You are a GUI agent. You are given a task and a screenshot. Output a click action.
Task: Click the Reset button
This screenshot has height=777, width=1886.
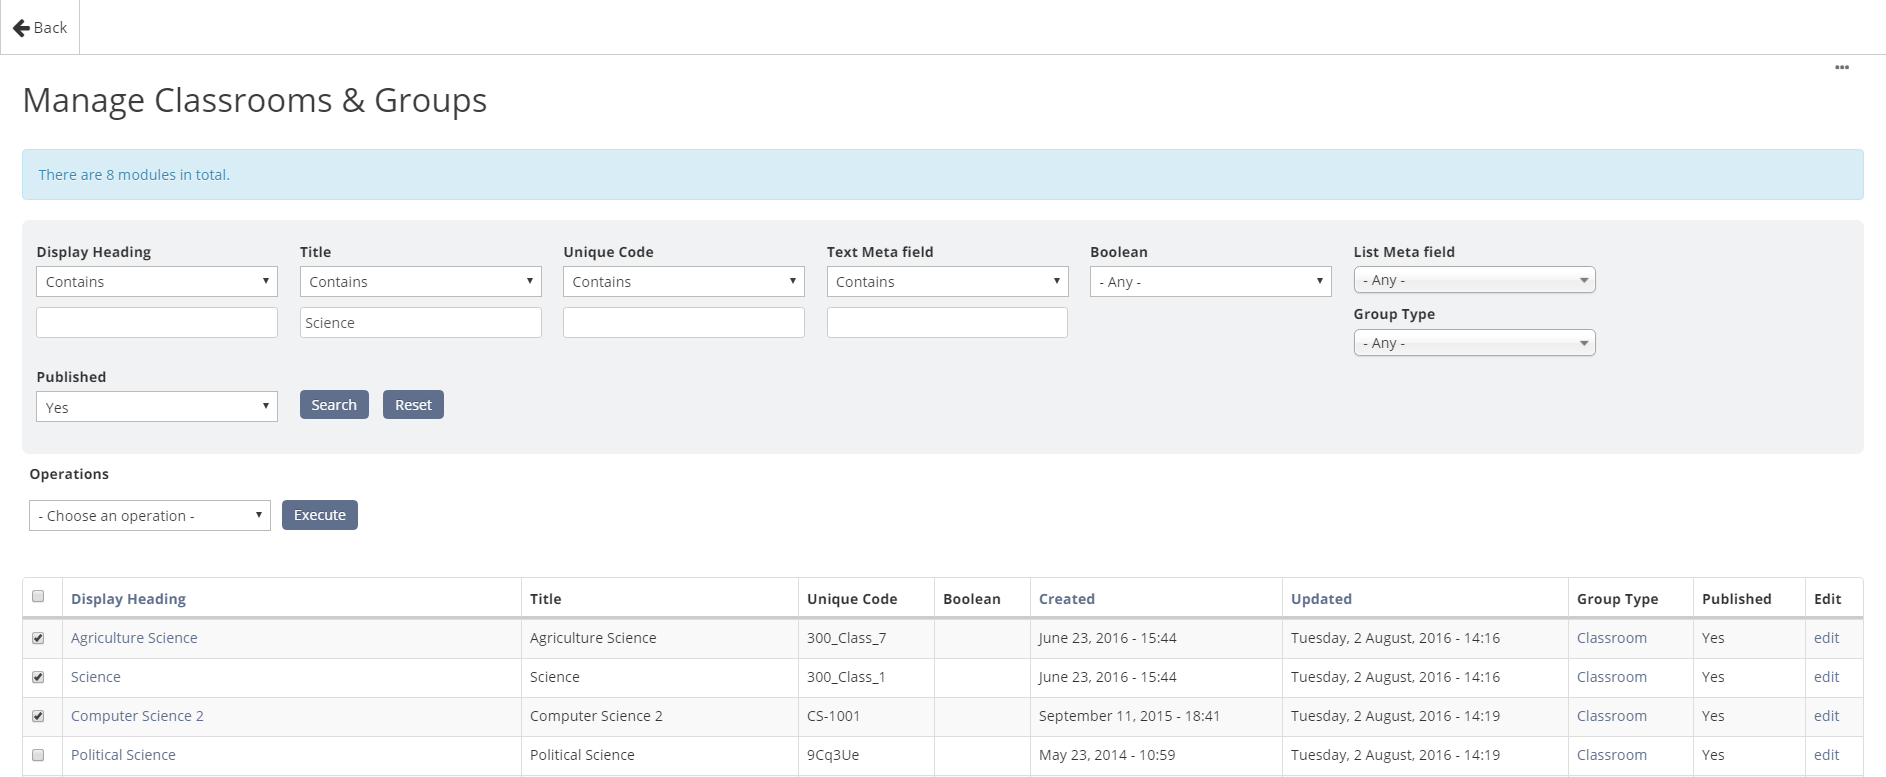413,405
